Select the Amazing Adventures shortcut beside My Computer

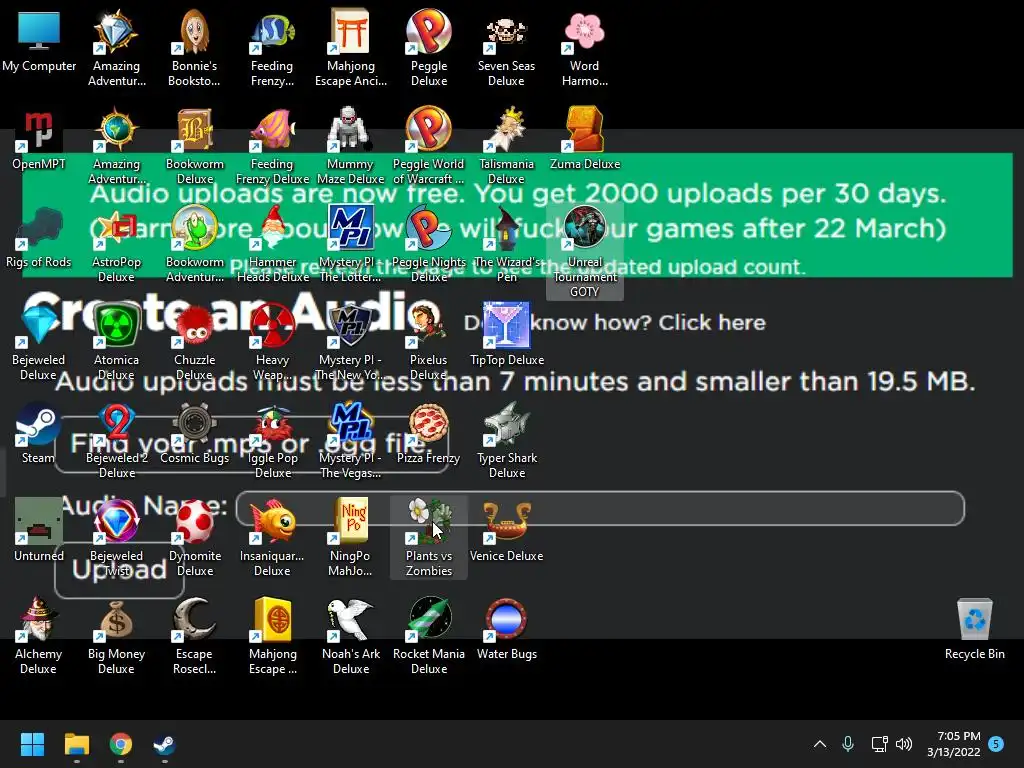(x=116, y=49)
